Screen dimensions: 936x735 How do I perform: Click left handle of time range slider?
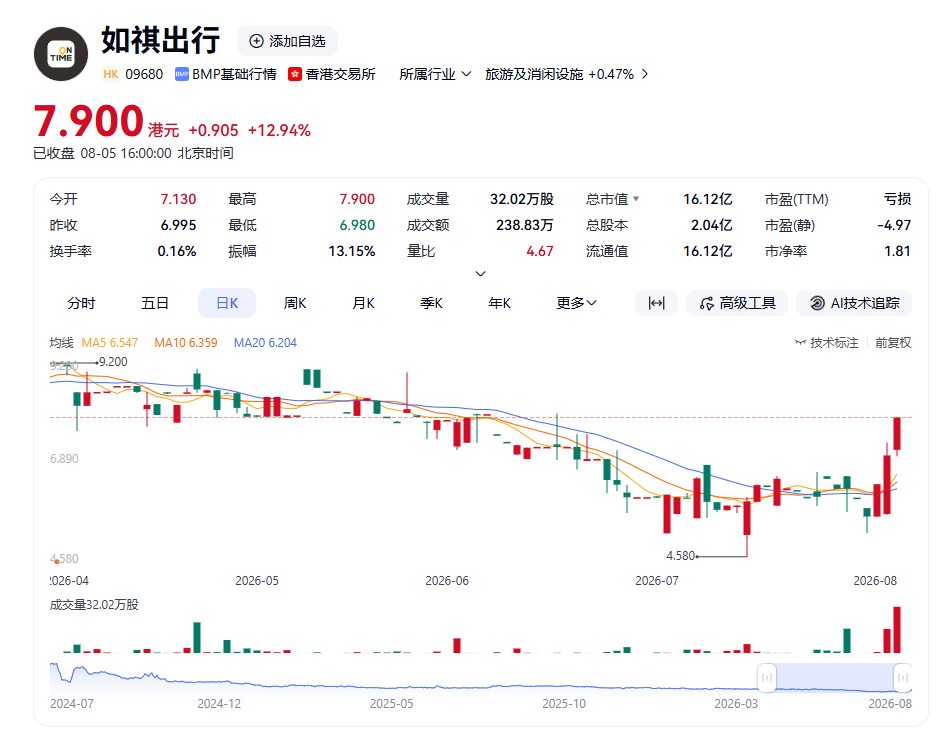(x=767, y=678)
